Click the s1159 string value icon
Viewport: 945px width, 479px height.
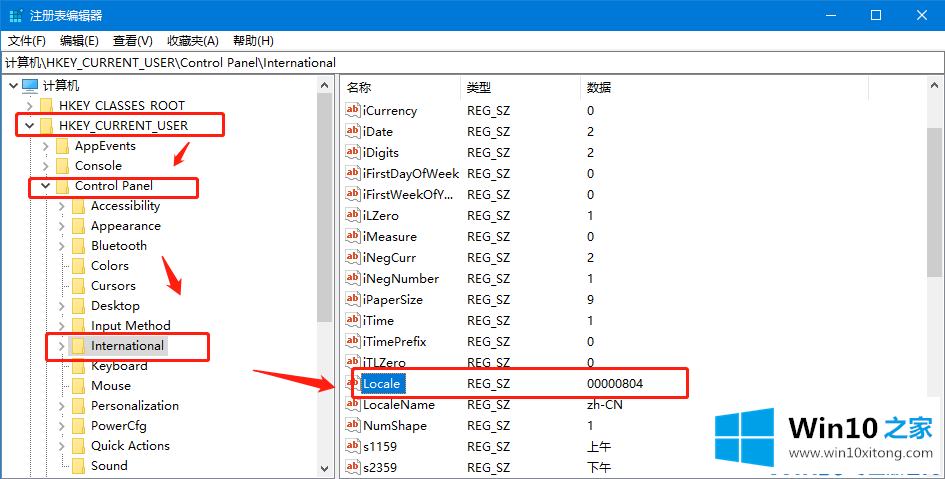coord(353,446)
